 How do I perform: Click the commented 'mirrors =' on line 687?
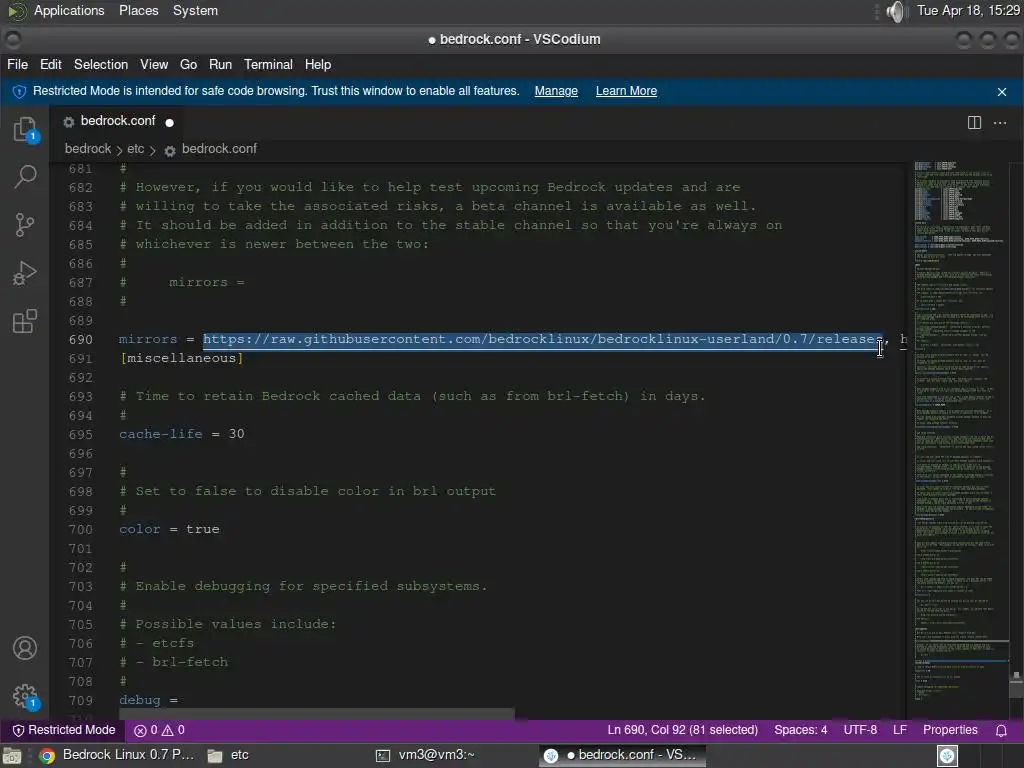(x=206, y=283)
